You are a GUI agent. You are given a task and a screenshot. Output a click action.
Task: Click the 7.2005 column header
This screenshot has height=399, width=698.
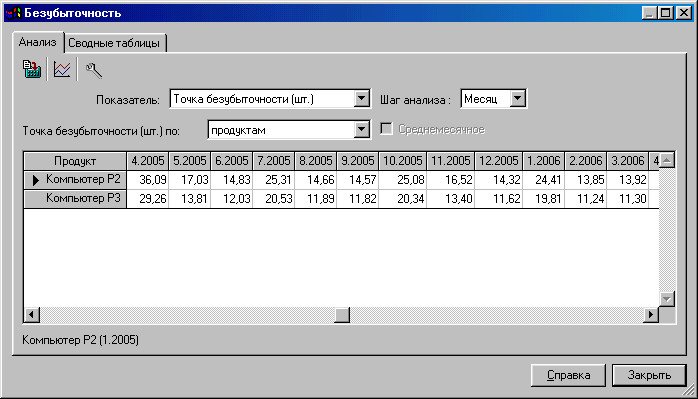pos(273,161)
